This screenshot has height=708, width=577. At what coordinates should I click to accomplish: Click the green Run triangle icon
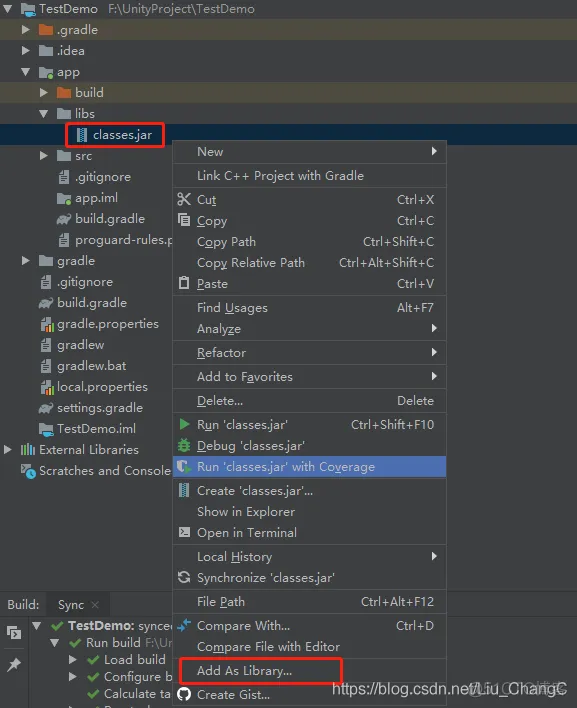click(x=184, y=424)
